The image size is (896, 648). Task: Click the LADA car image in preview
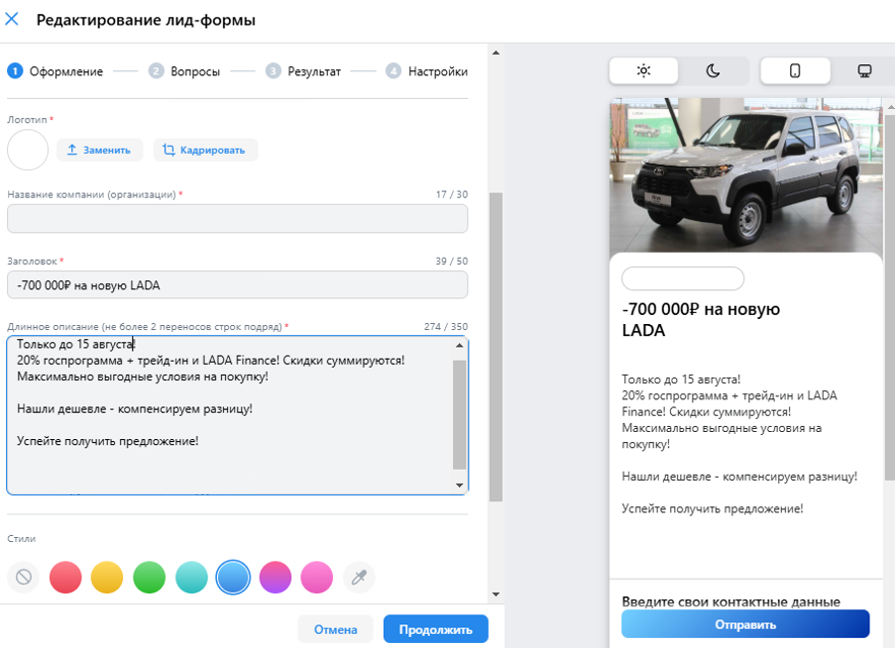click(x=746, y=175)
